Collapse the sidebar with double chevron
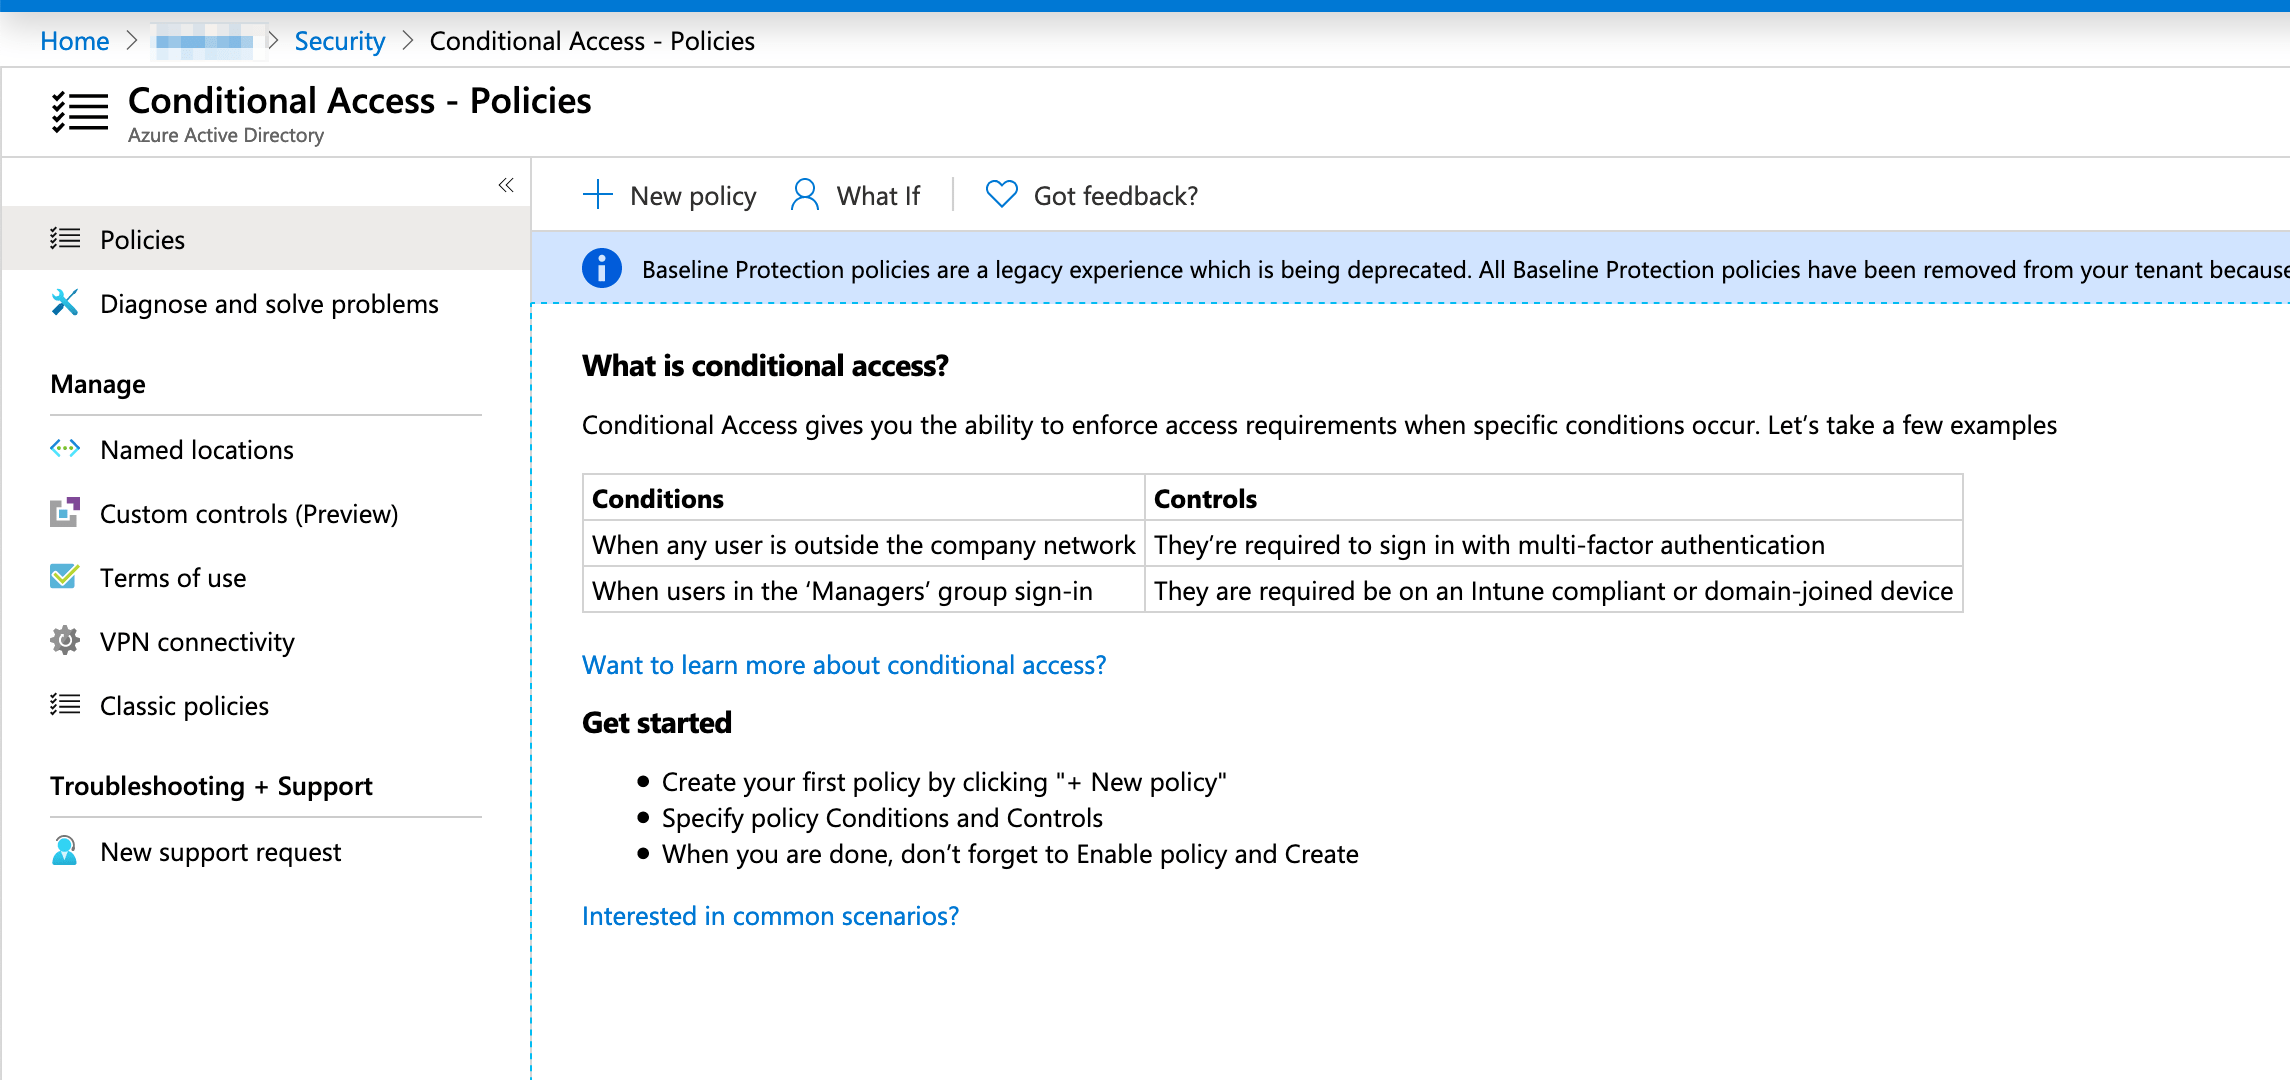This screenshot has height=1080, width=2290. [x=506, y=185]
